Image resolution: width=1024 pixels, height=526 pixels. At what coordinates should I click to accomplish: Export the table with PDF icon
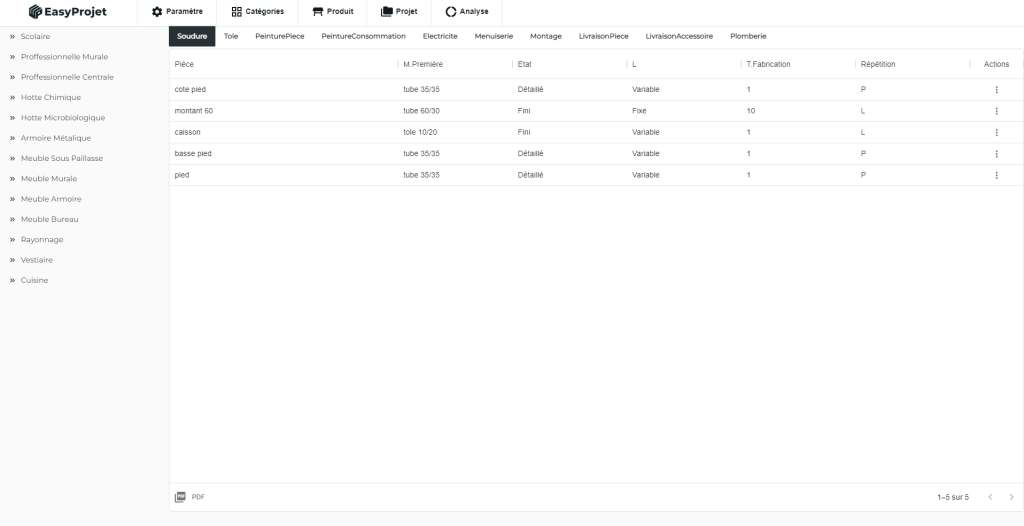tap(181, 497)
